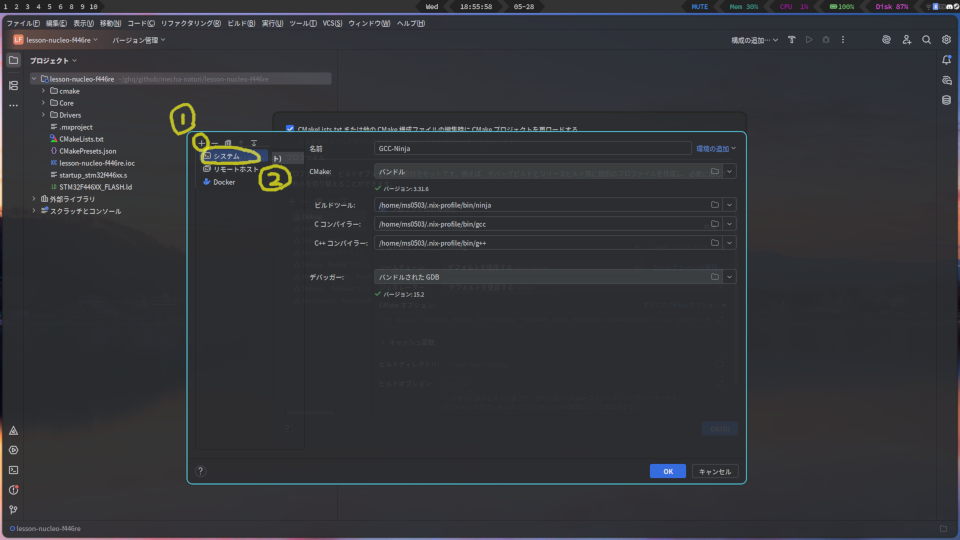Toggle CMakeLists.txt reload-on-edit checkbox
The width and height of the screenshot is (960, 540).
[290, 129]
